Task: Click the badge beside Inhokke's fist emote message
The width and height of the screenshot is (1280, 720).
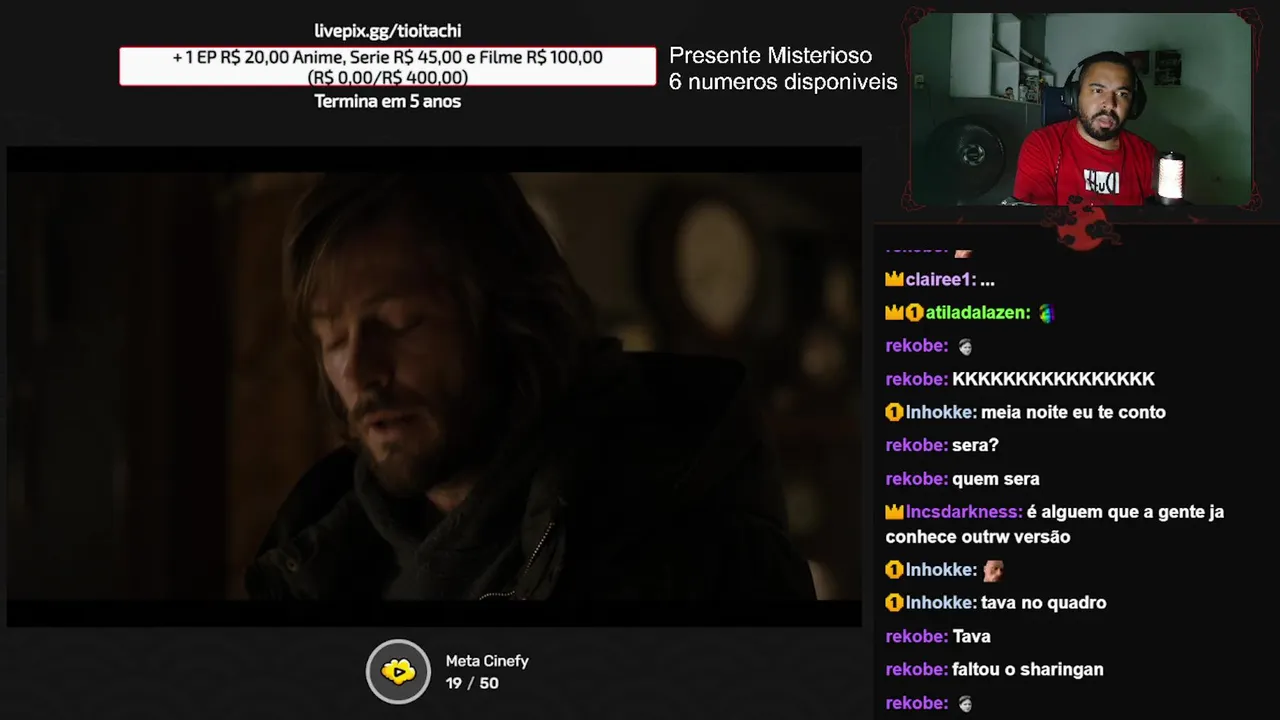Action: pyautogui.click(x=894, y=570)
